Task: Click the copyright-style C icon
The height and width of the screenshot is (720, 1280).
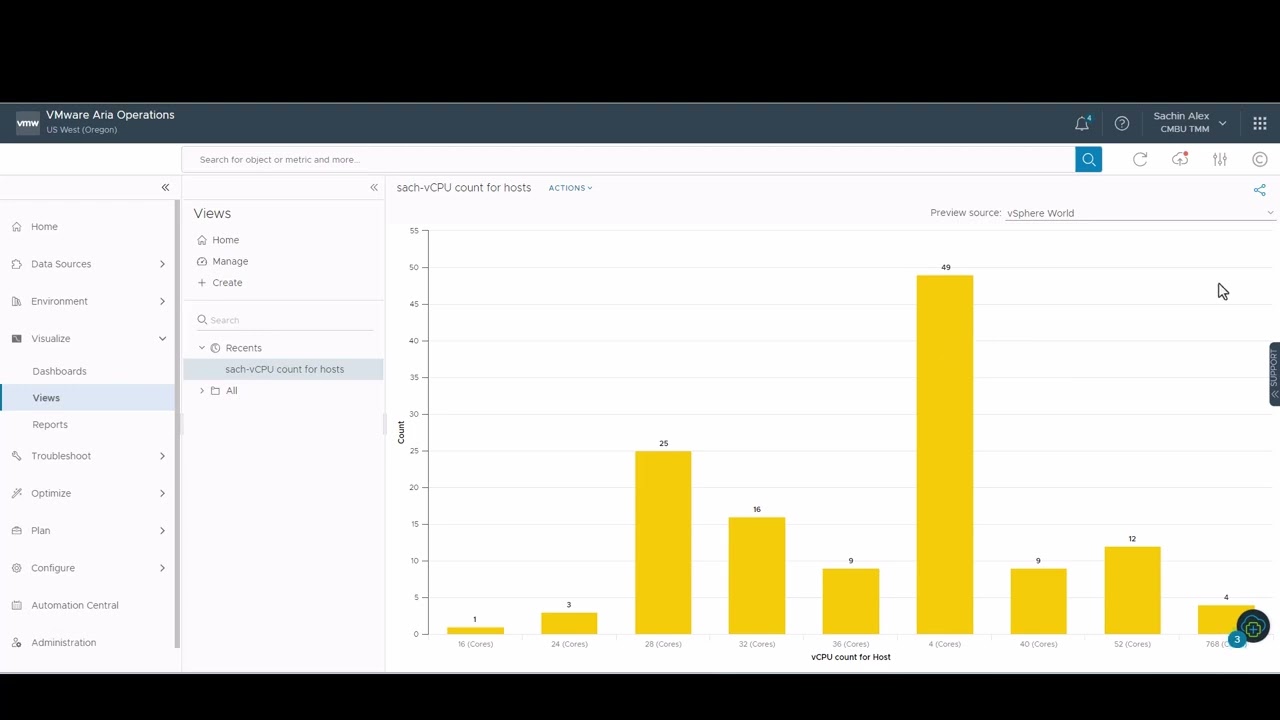Action: pos(1260,159)
